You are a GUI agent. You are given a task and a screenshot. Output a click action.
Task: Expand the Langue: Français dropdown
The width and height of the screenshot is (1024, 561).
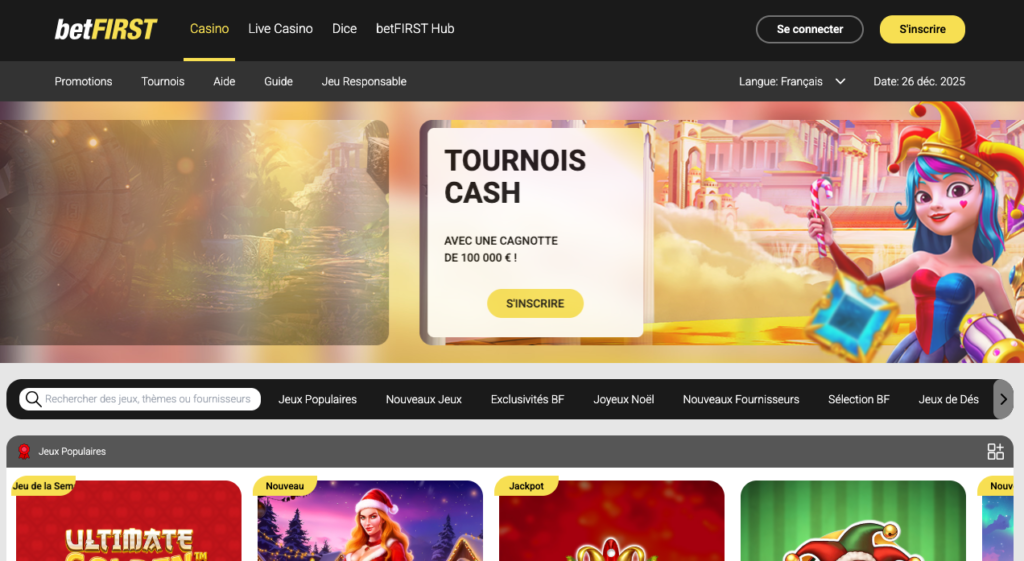tap(792, 82)
